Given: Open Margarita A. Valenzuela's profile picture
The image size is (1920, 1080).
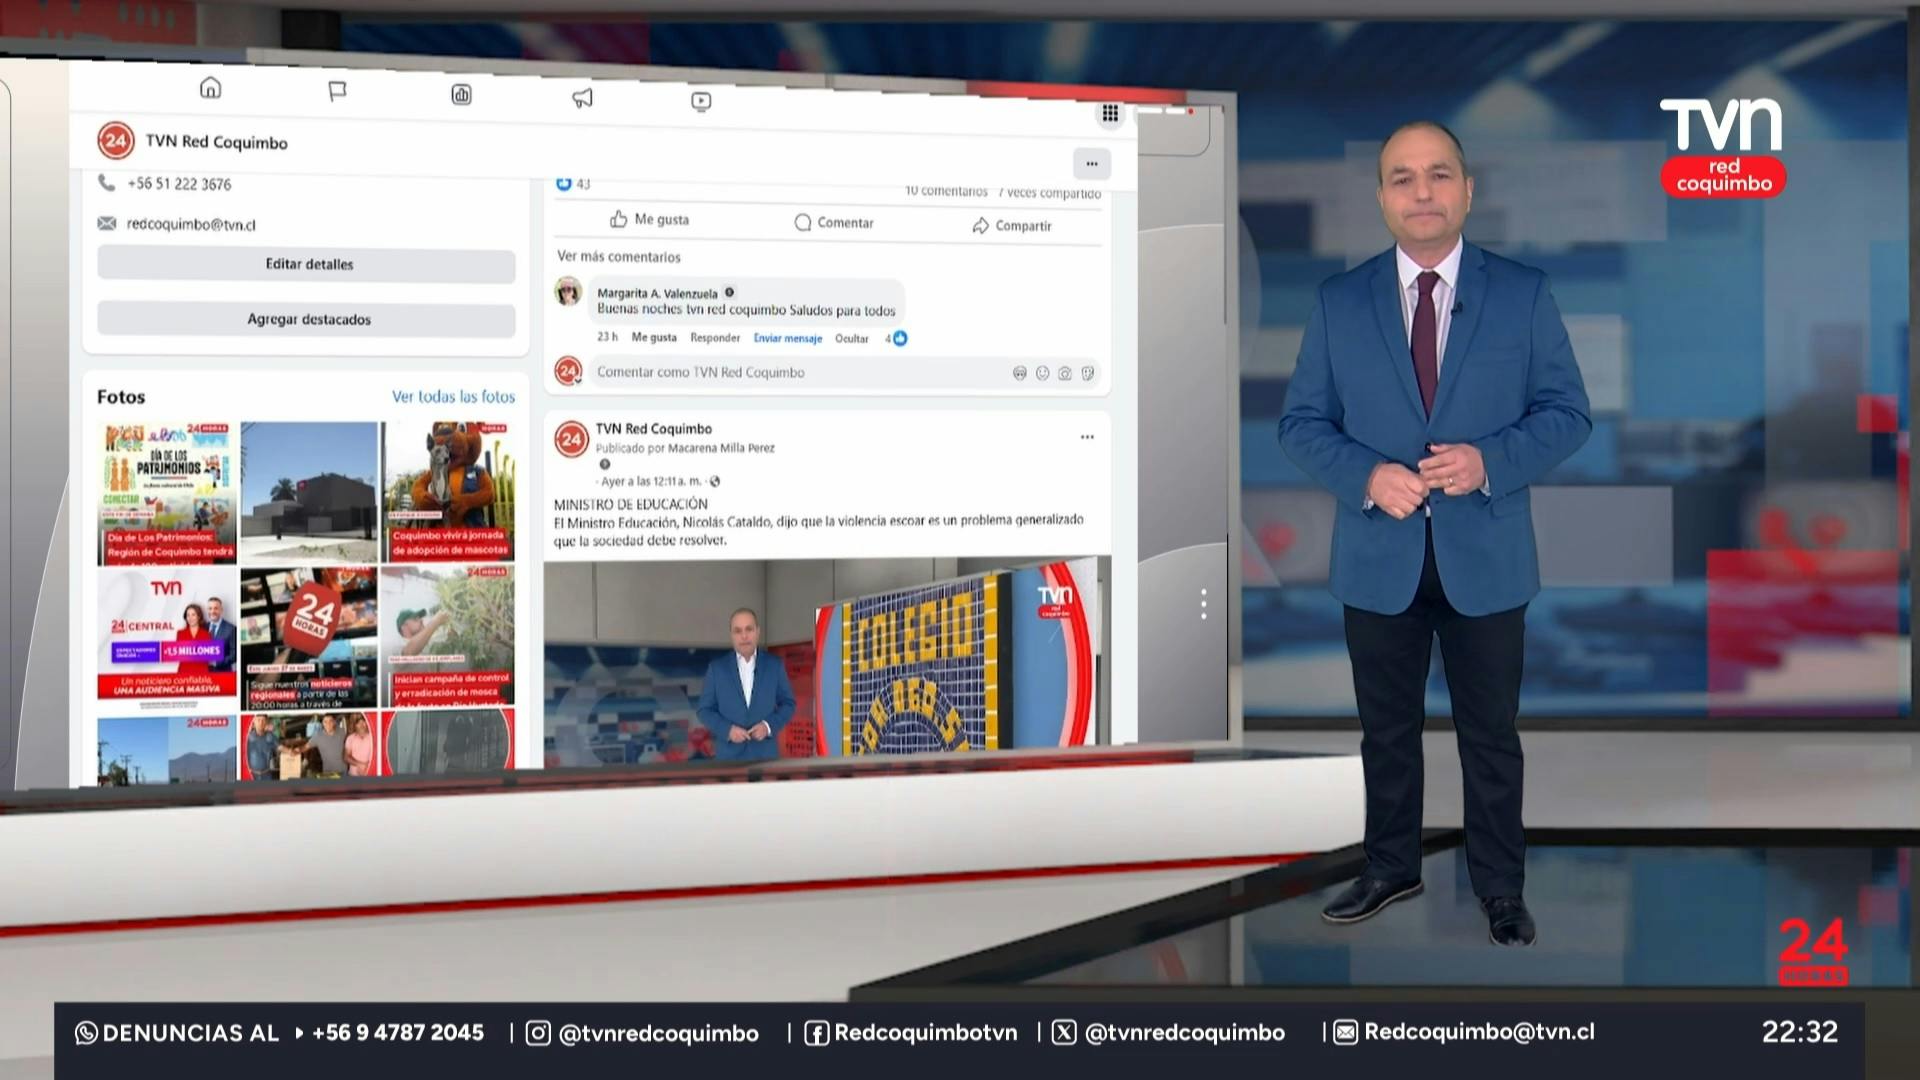Looking at the screenshot, I should pyautogui.click(x=568, y=292).
